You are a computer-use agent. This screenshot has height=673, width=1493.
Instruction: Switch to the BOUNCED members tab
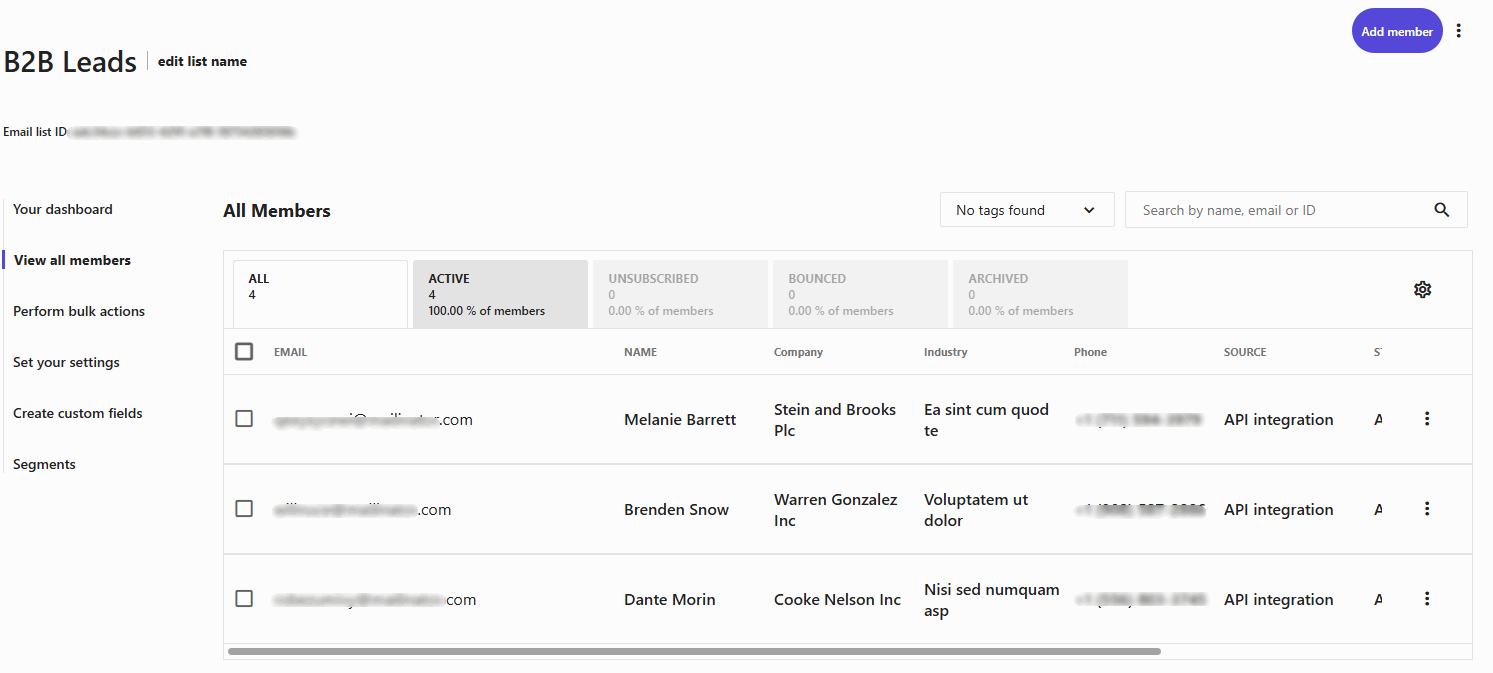click(x=860, y=293)
